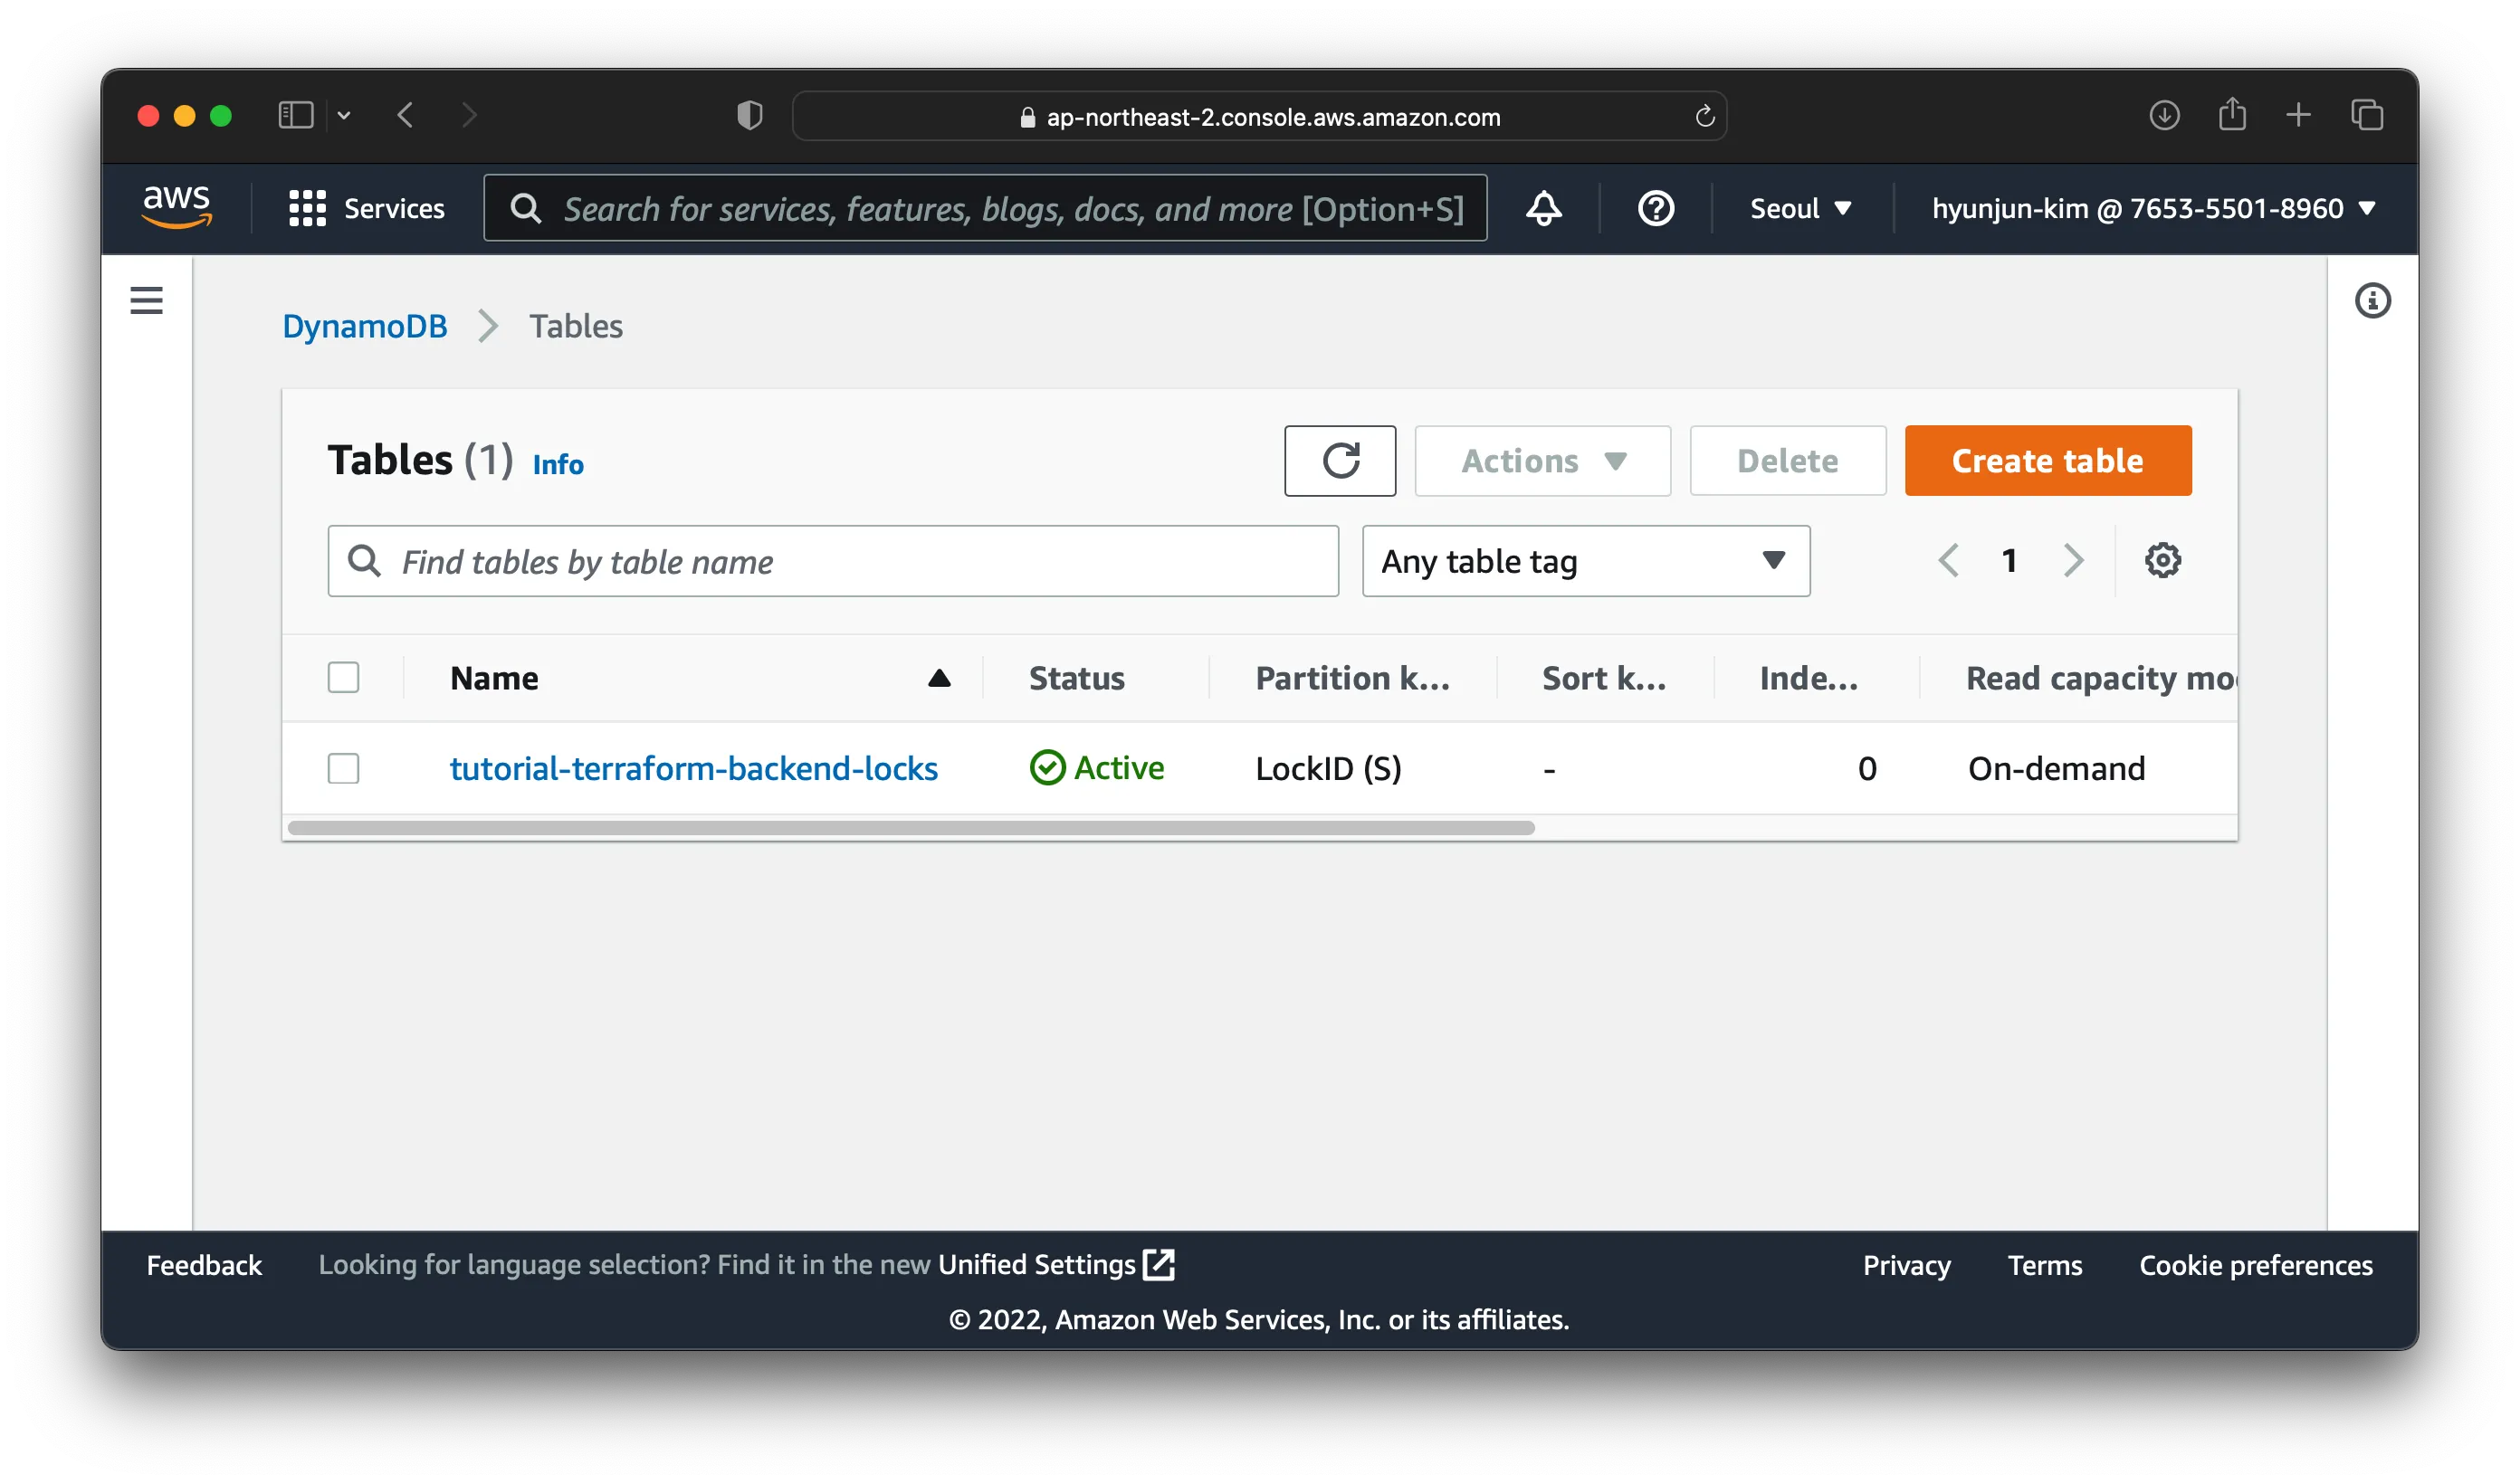Click the browser share icon
This screenshot has height=1484, width=2520.
pos(2232,115)
